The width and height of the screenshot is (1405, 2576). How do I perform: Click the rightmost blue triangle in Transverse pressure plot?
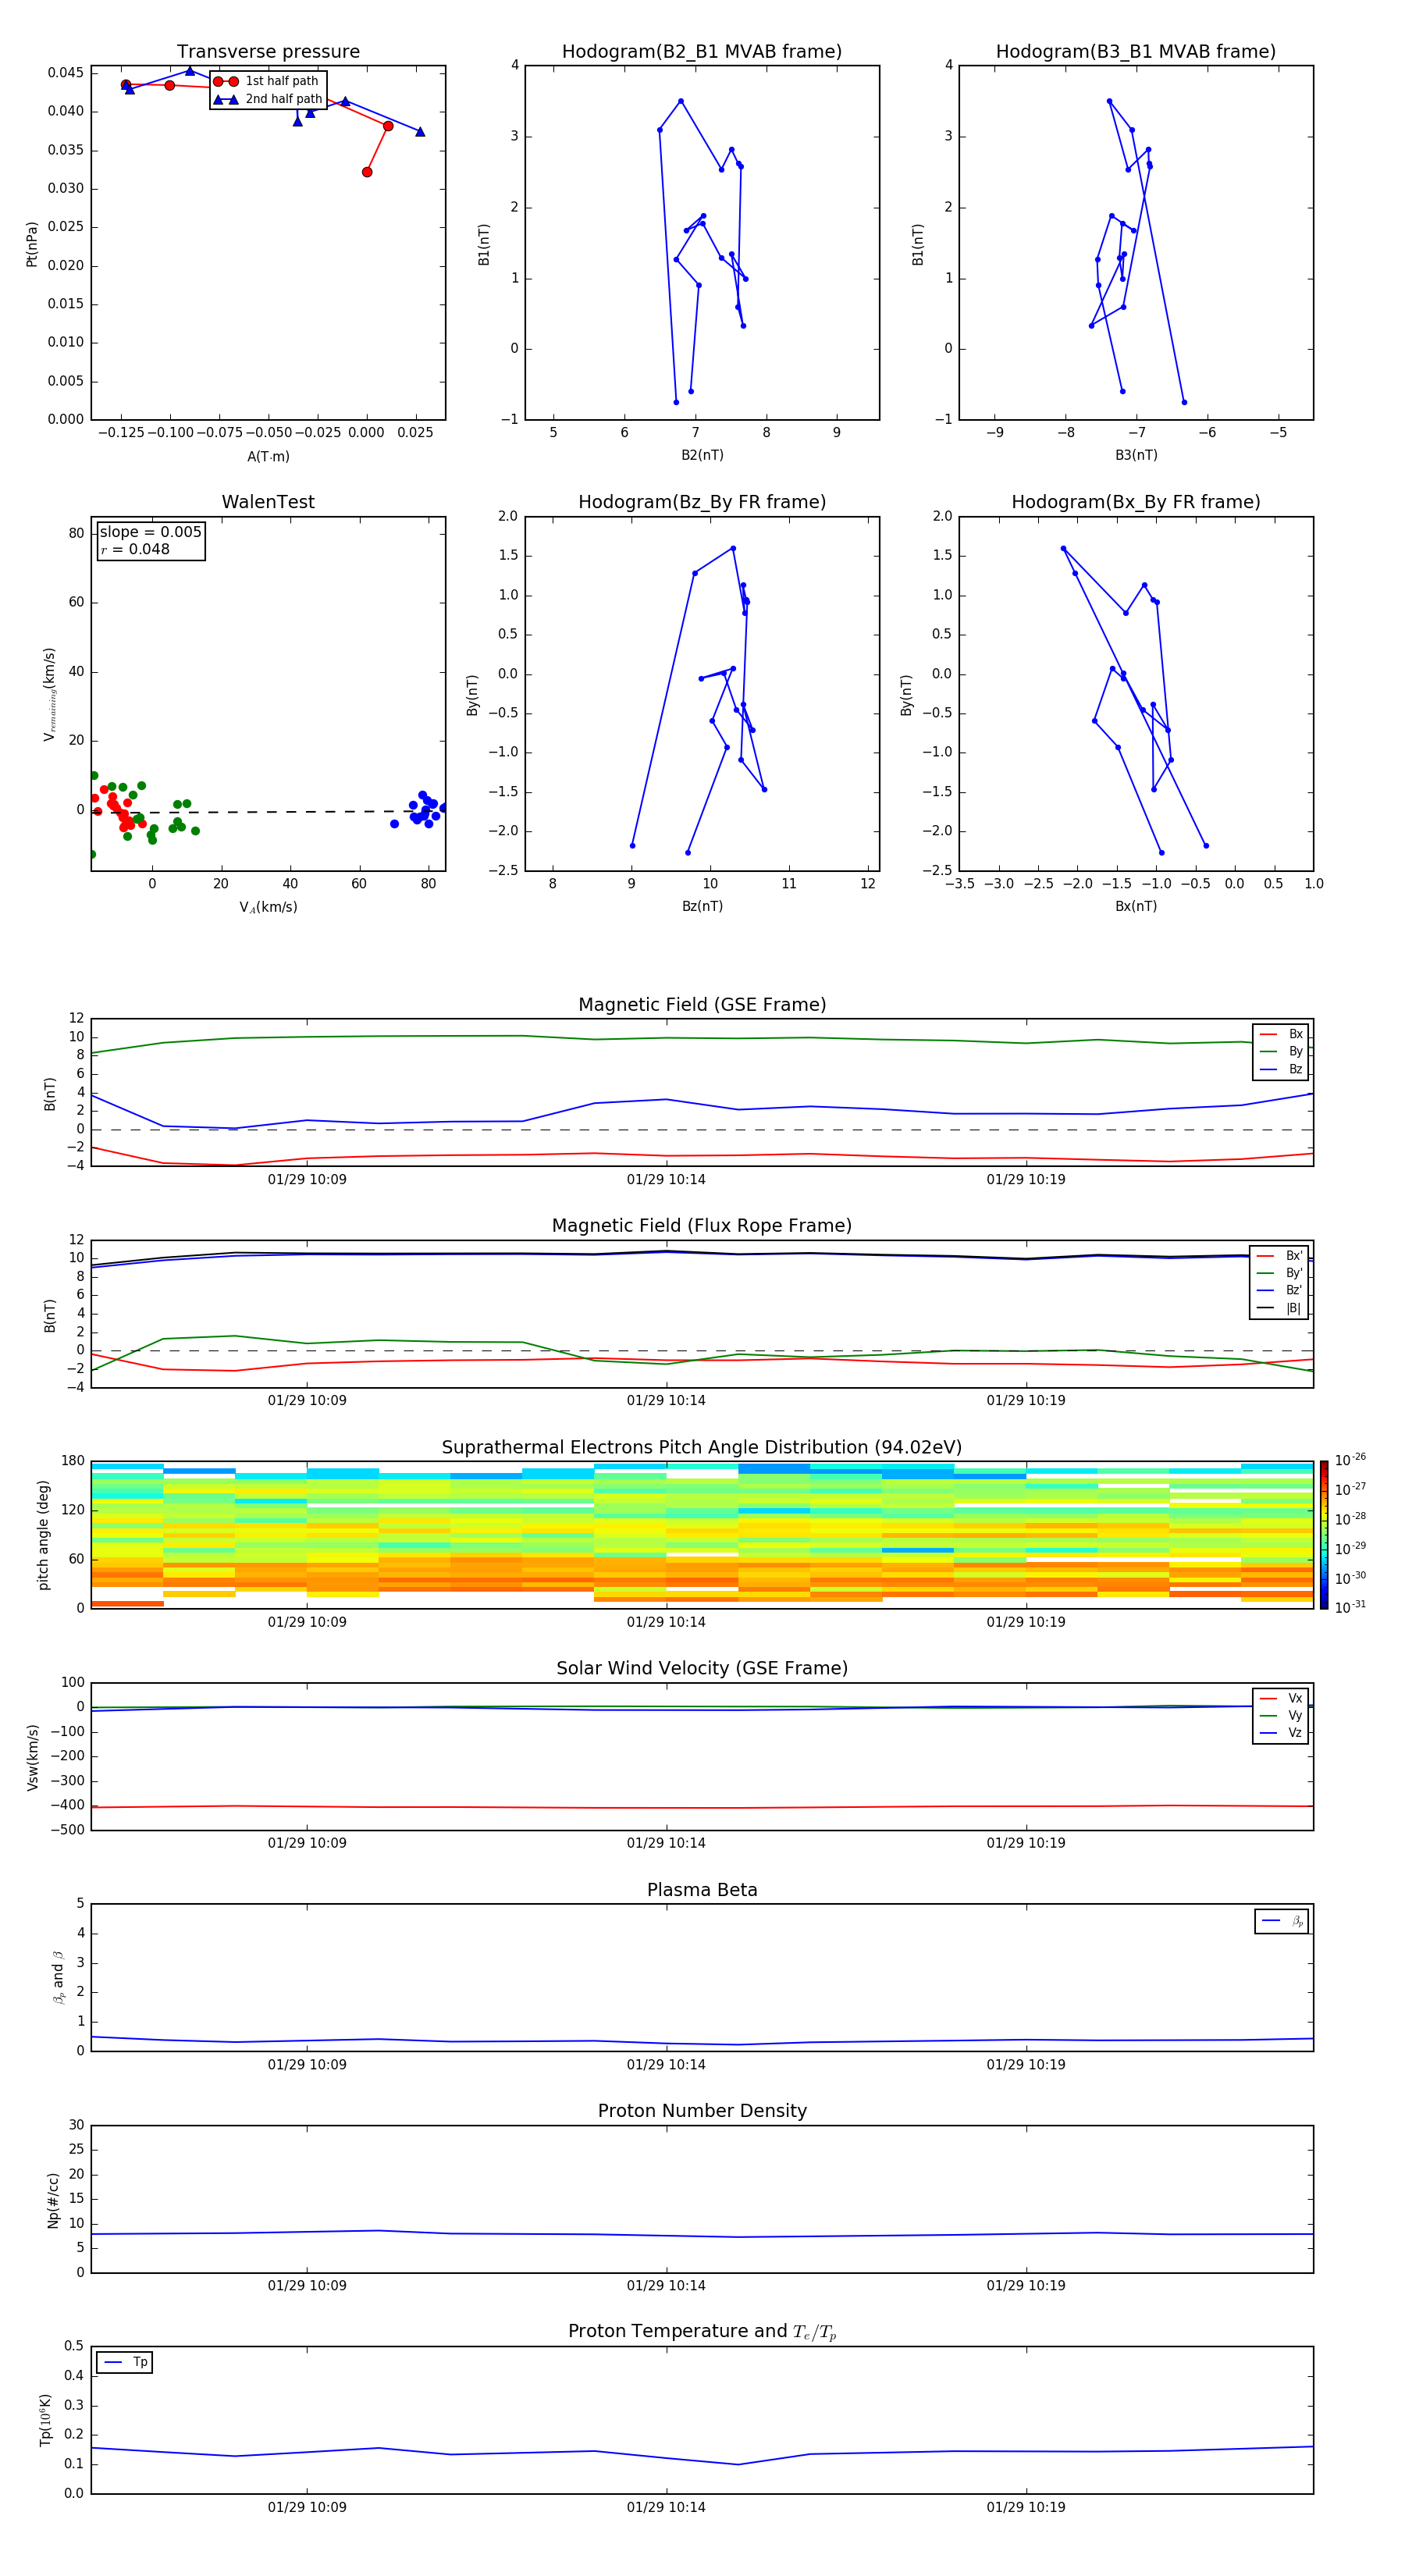coord(420,131)
